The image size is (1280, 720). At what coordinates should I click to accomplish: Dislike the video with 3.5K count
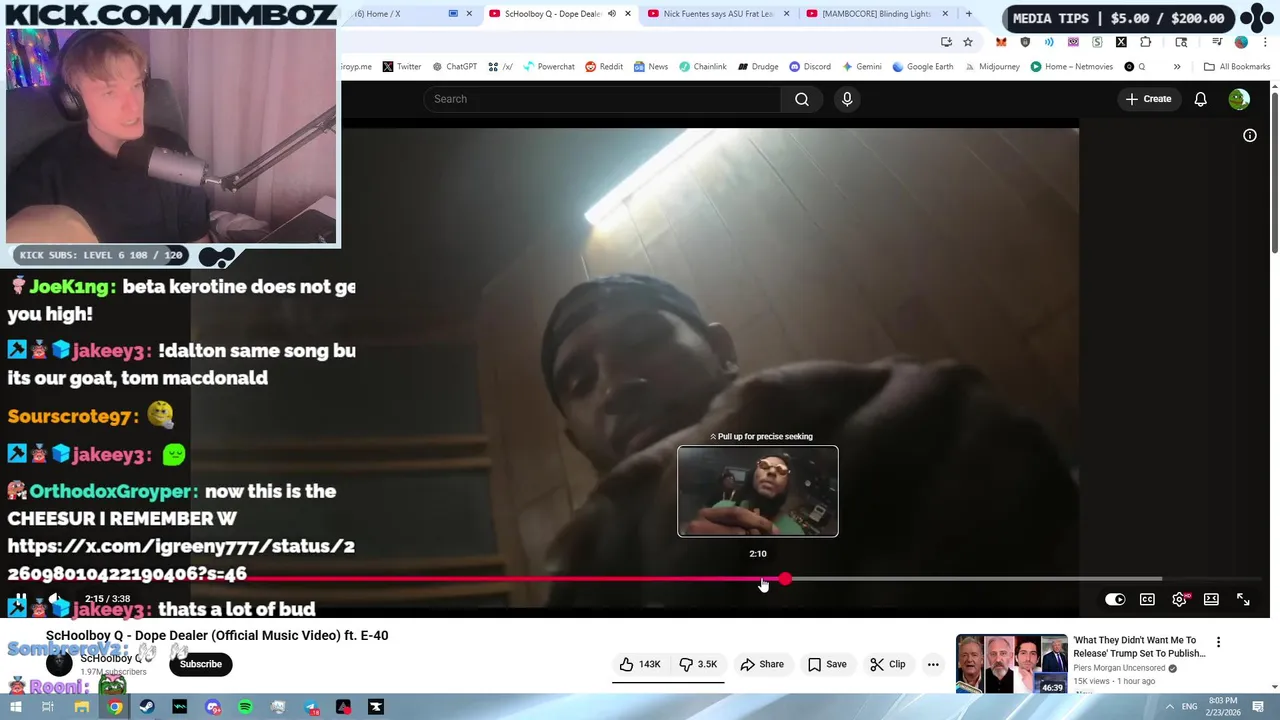(x=699, y=664)
